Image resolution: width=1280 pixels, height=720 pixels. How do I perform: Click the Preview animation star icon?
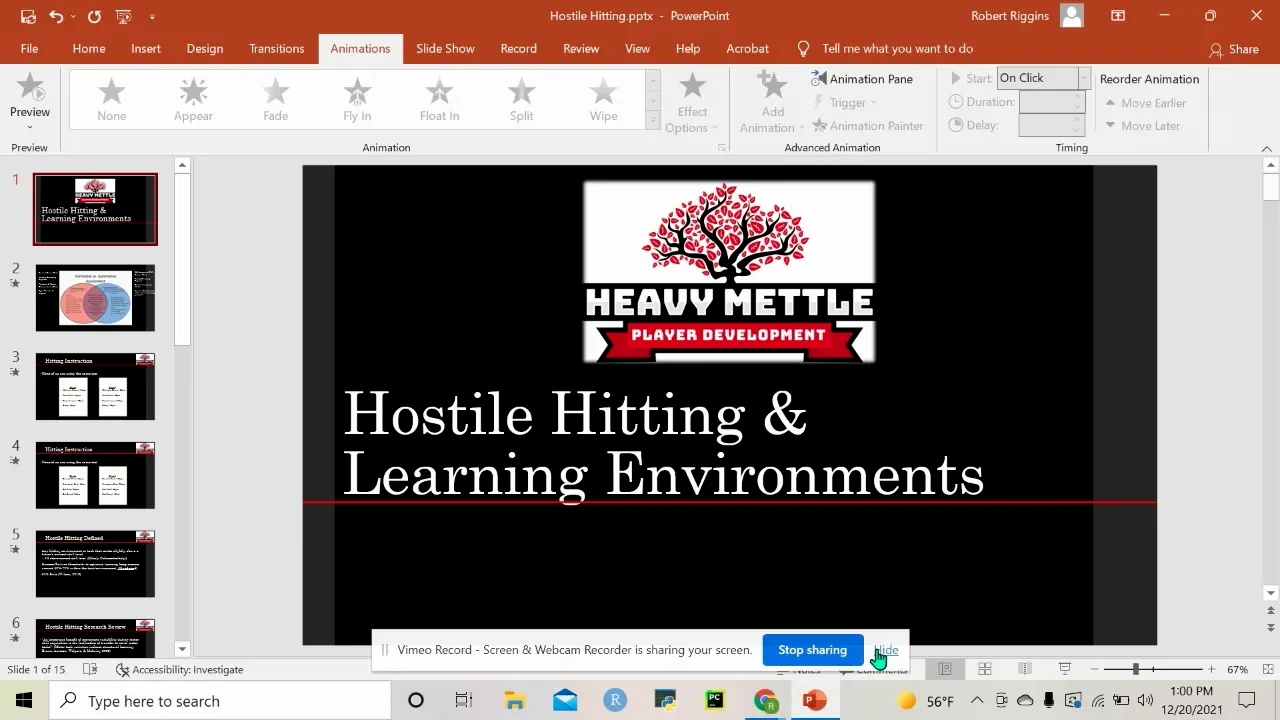click(x=30, y=87)
